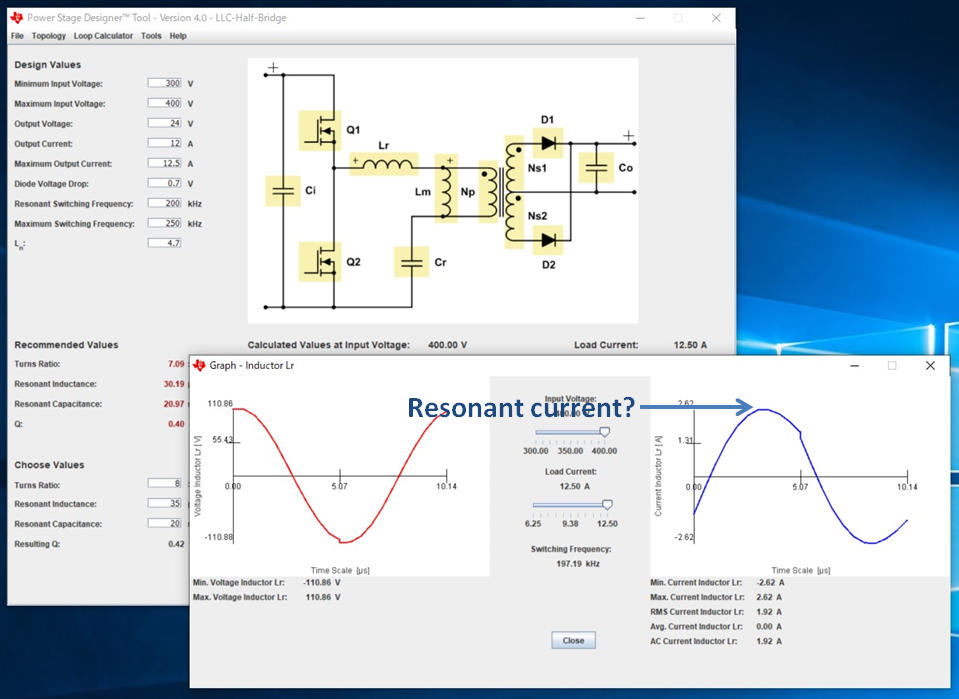Edit the Resonant Switching Frequency field
The height and width of the screenshot is (699, 959).
click(x=165, y=203)
